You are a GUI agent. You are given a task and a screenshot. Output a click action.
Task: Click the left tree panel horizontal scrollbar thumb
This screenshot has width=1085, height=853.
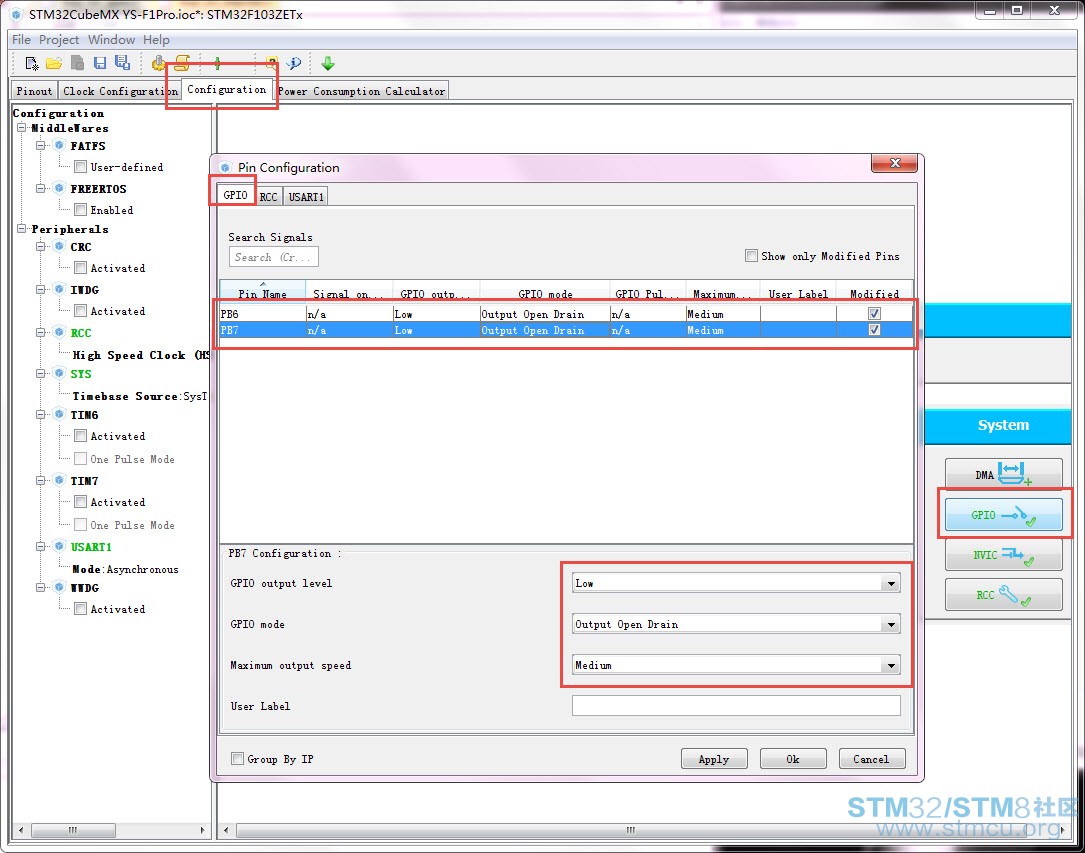pyautogui.click(x=73, y=829)
